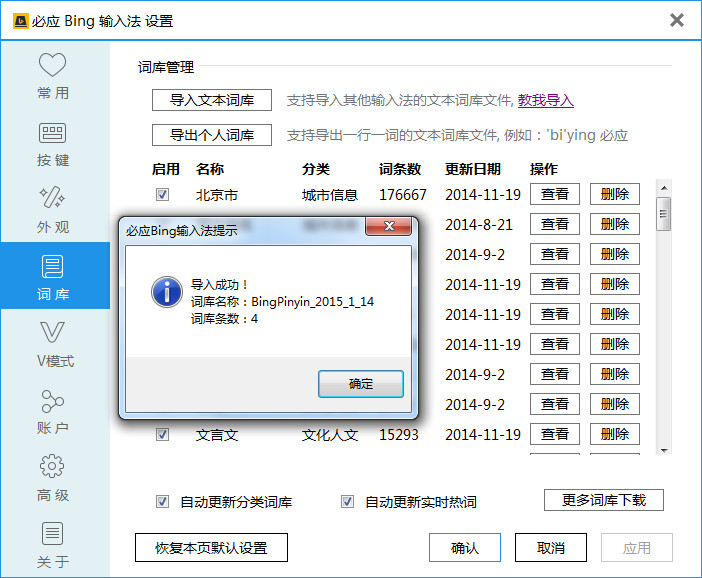Select the 北京市 dictionary name

217,195
